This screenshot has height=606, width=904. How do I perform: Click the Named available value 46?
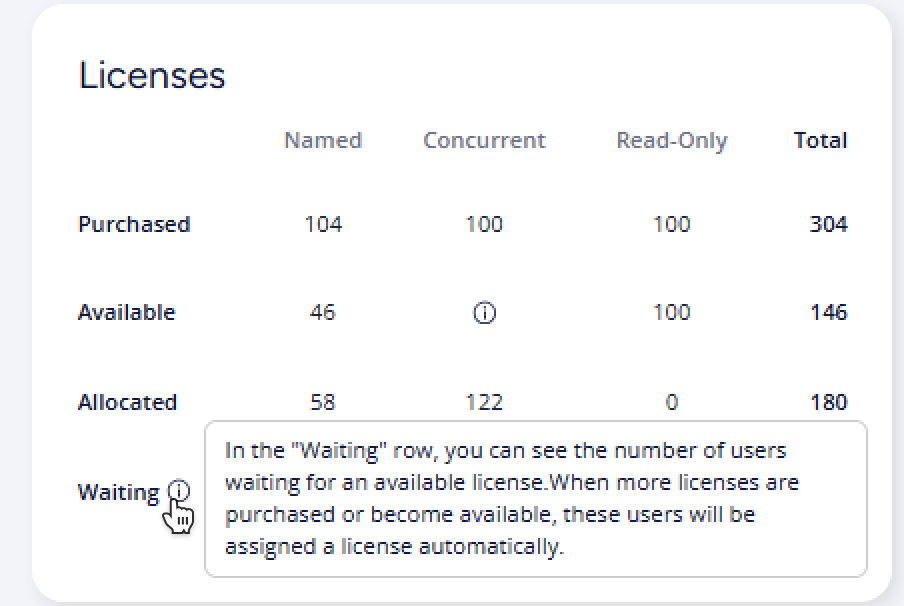tap(322, 313)
